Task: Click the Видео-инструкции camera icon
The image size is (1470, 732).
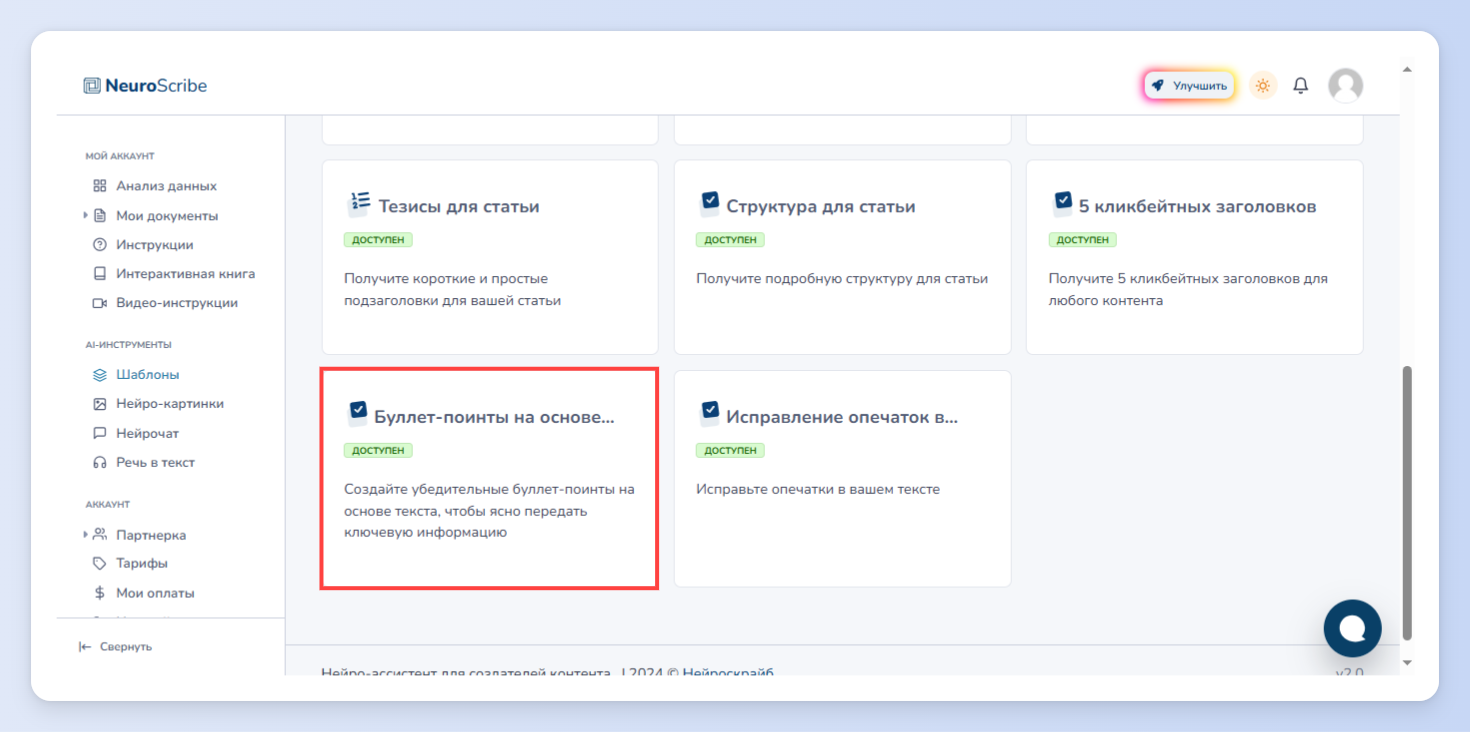Action: 99,303
